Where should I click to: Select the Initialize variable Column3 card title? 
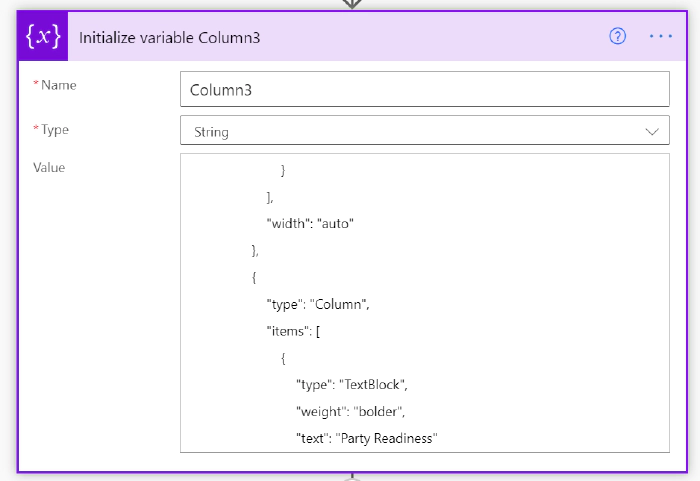(x=172, y=37)
